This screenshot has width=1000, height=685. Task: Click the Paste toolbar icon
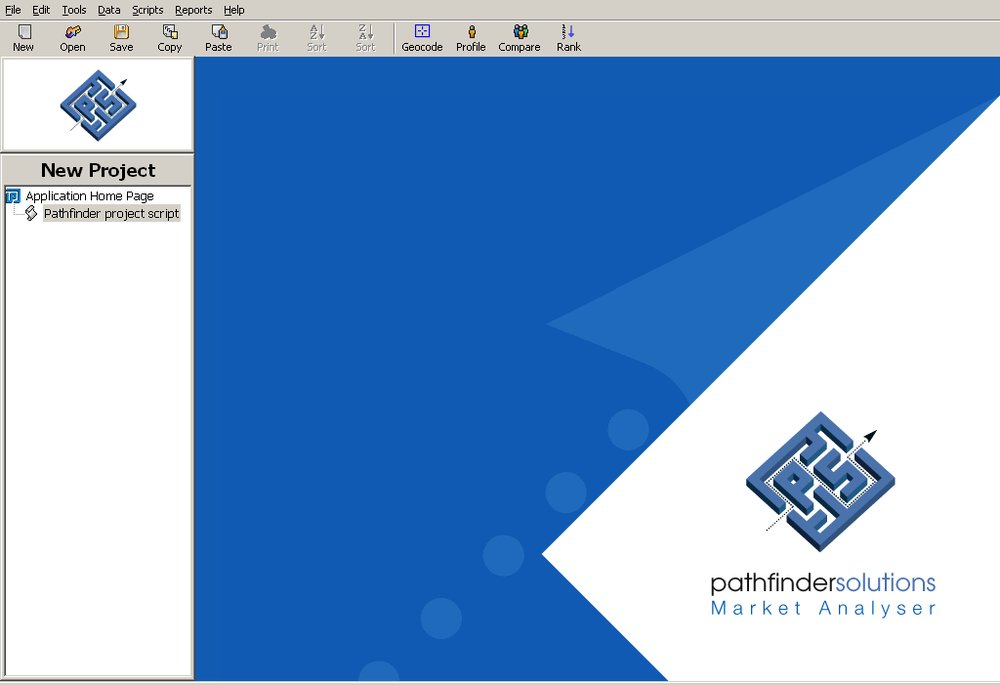pos(219,38)
